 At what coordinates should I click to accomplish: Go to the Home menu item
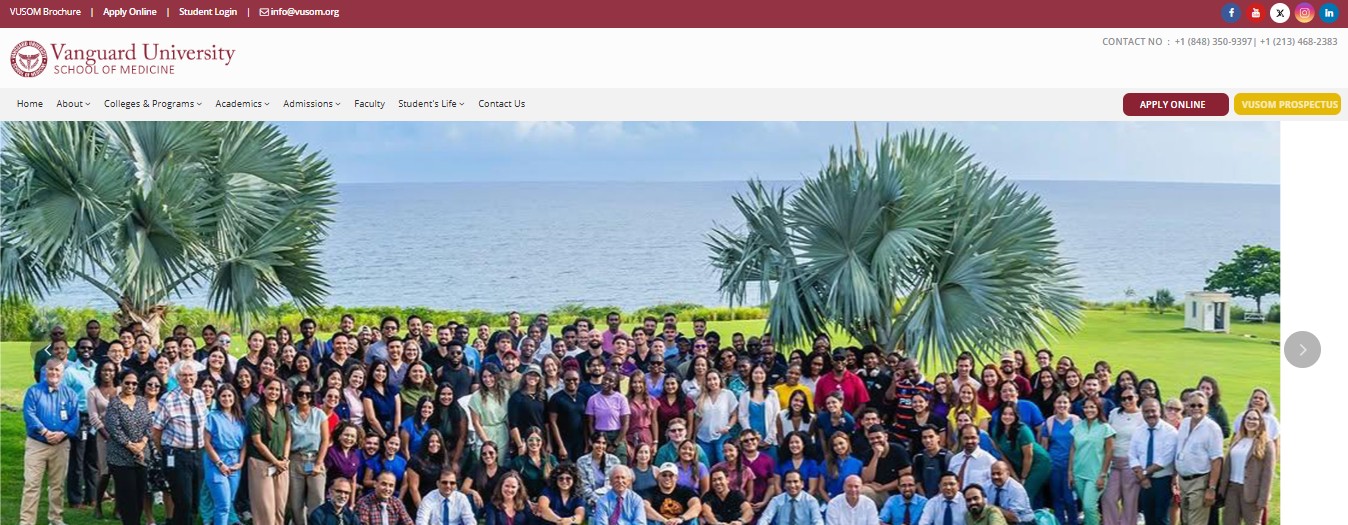point(30,104)
